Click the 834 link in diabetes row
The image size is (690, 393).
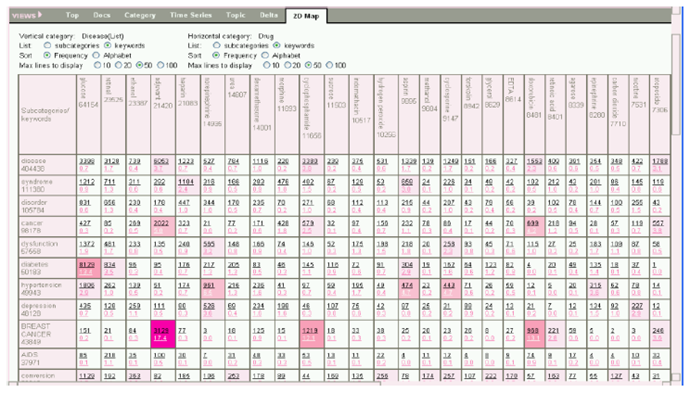pos(110,264)
